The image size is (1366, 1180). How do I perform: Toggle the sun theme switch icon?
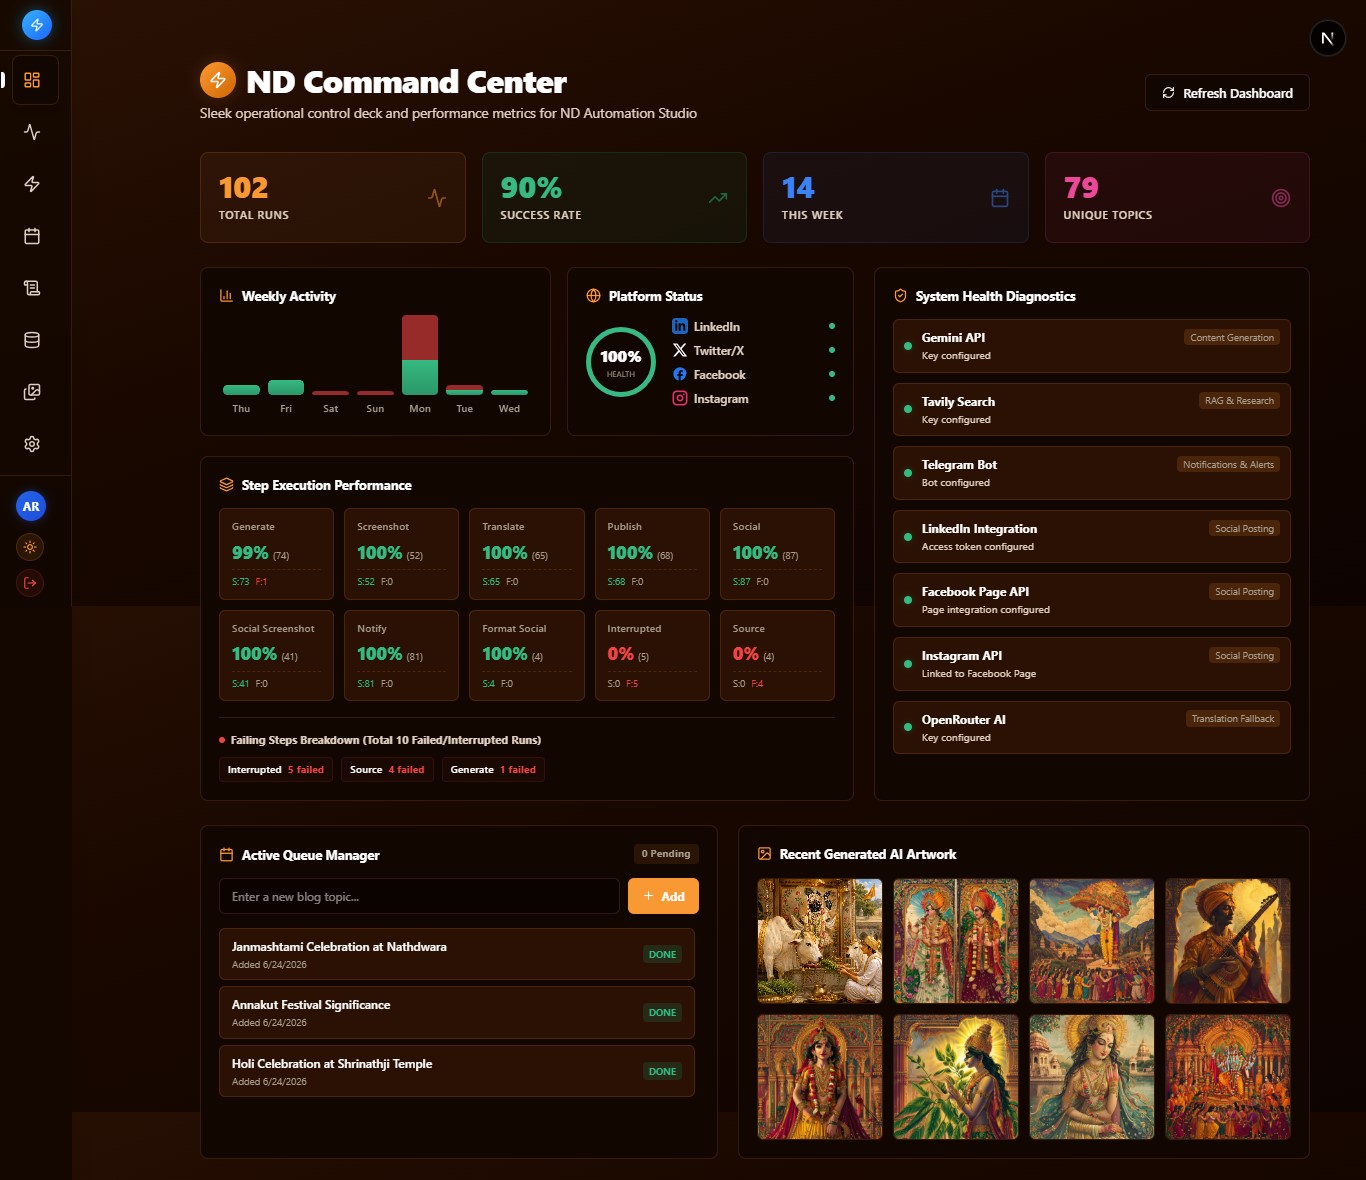pos(30,547)
